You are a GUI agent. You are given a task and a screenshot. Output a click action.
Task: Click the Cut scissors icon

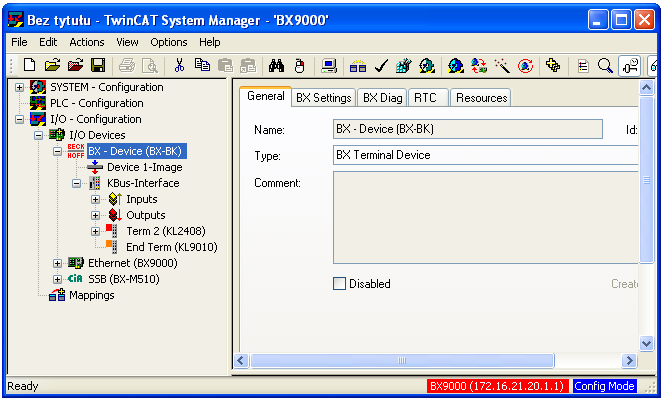tap(179, 66)
